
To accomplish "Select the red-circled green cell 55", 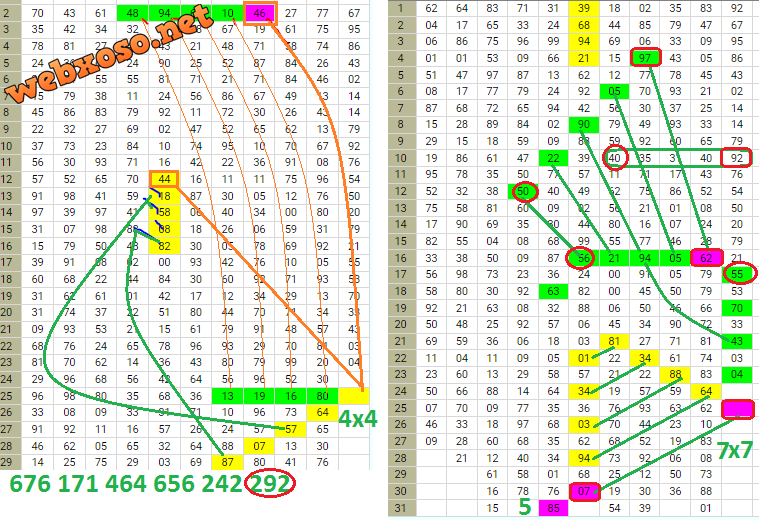I will [737, 274].
